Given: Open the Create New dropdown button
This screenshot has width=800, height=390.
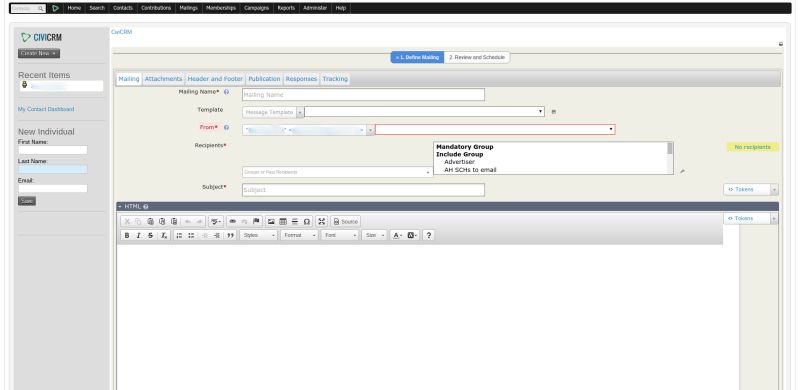Looking at the screenshot, I should tap(39, 53).
